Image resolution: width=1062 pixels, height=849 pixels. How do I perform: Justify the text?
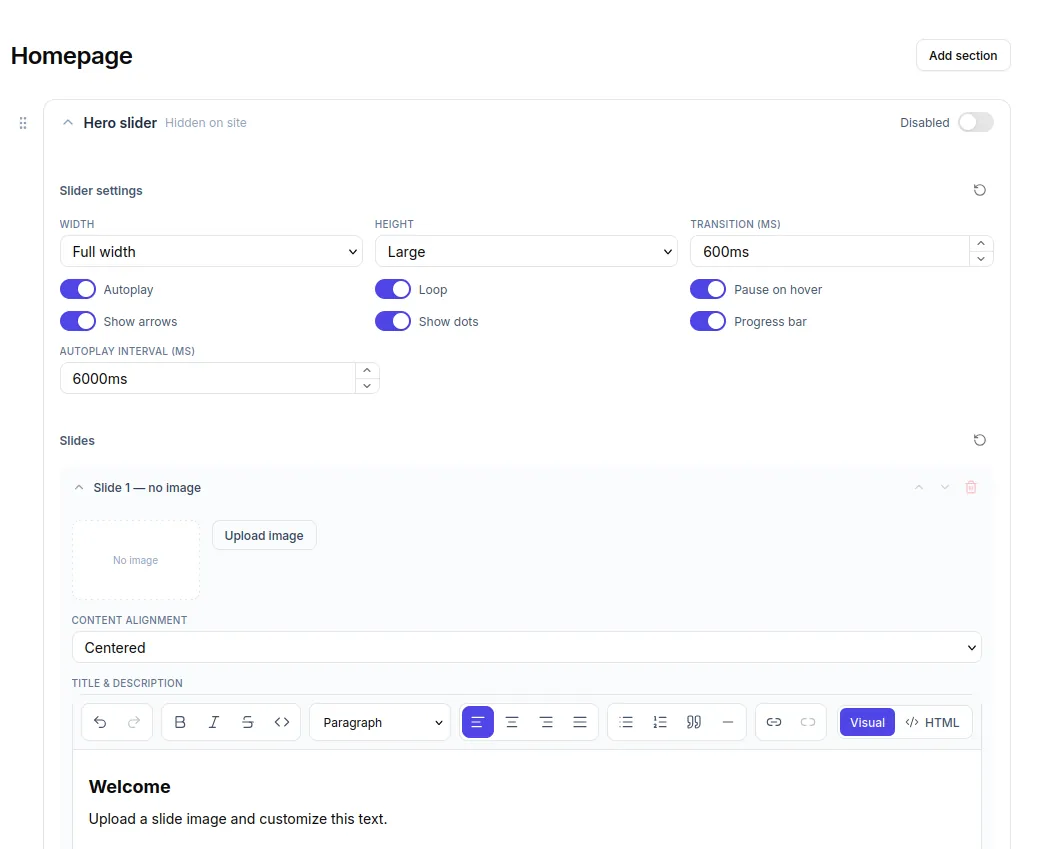coord(580,722)
